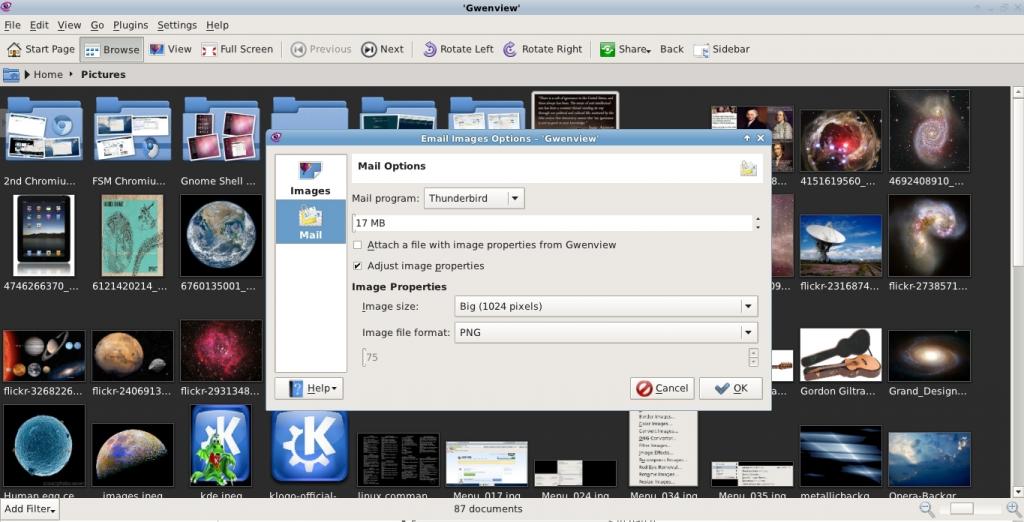Go to Home in the breadcrumb
The height and width of the screenshot is (522, 1024).
coord(48,74)
